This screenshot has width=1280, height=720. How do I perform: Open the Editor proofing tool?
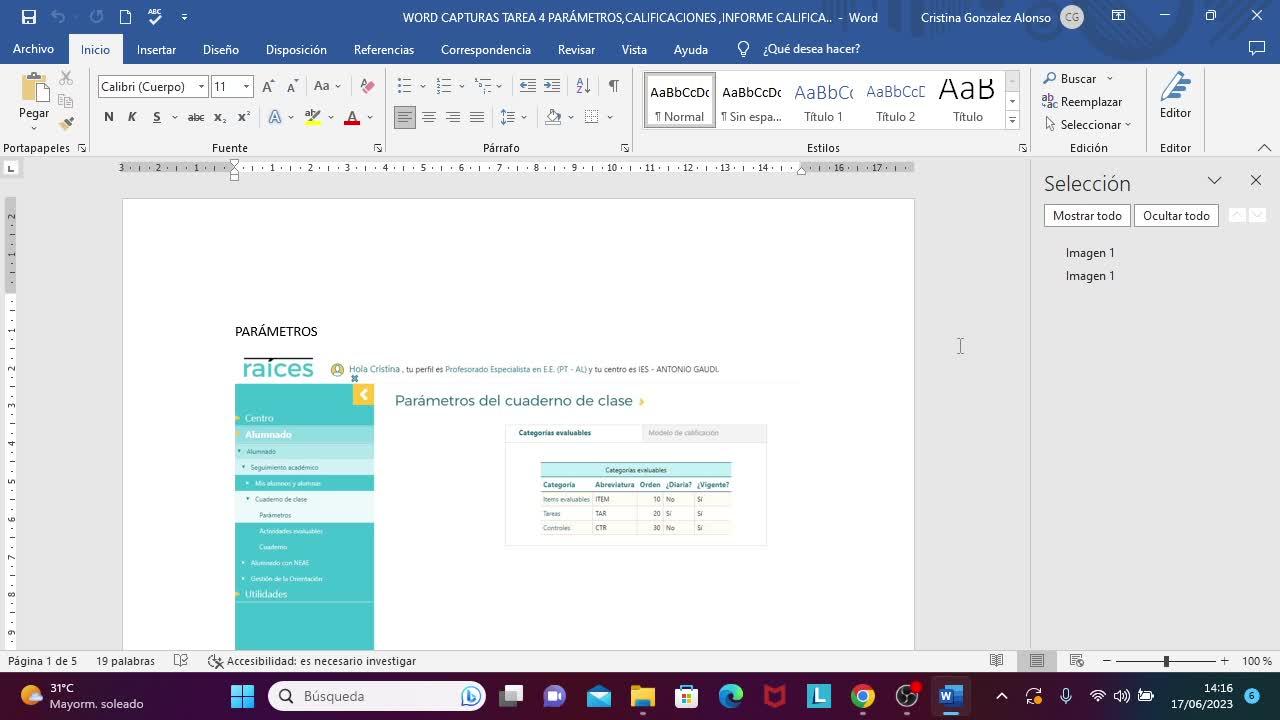tap(1175, 97)
